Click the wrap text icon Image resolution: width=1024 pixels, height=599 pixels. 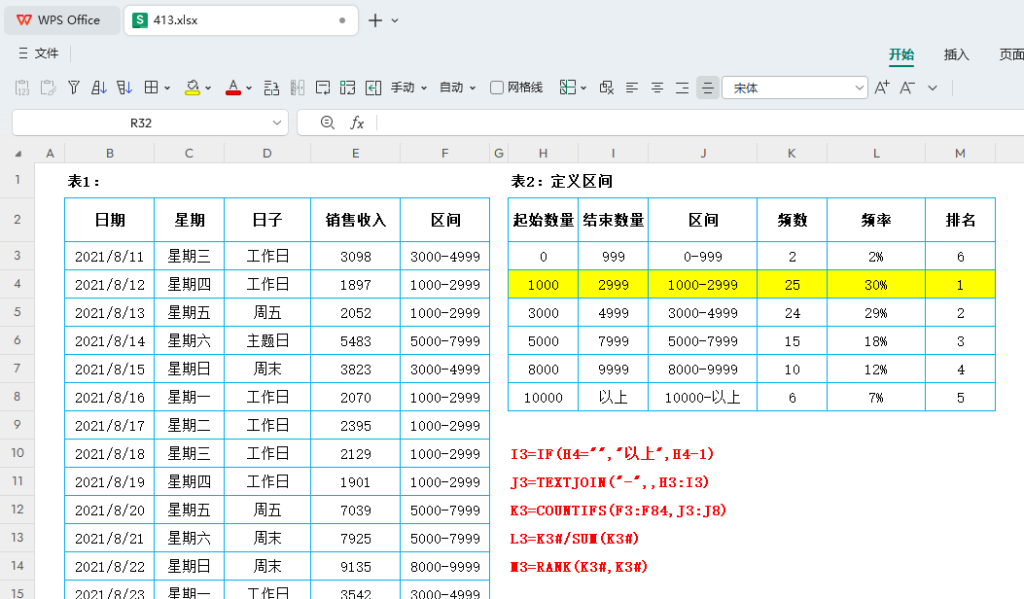[x=323, y=88]
